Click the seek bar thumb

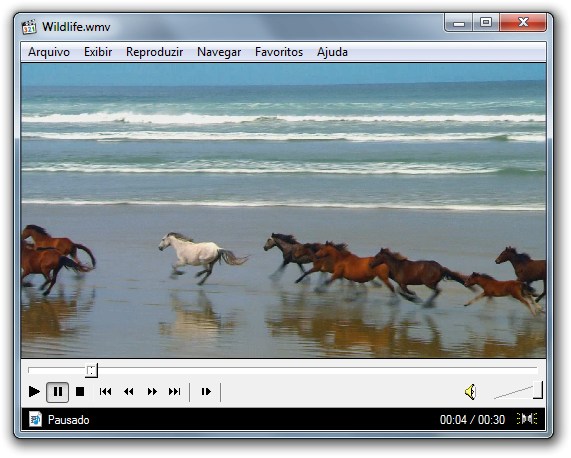click(91, 371)
